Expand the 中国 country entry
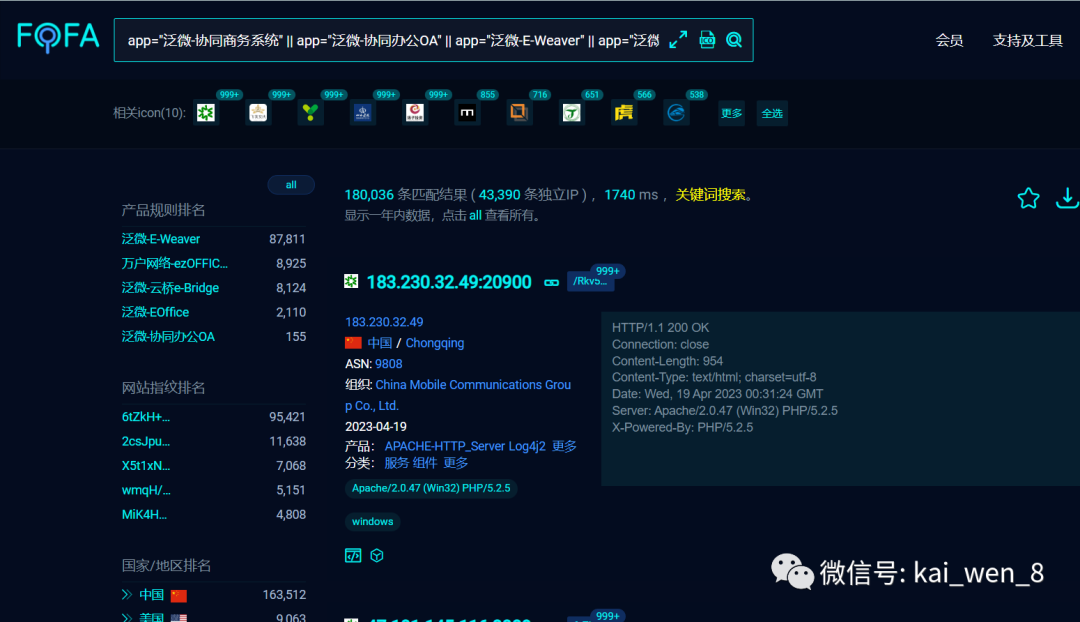 pos(127,594)
